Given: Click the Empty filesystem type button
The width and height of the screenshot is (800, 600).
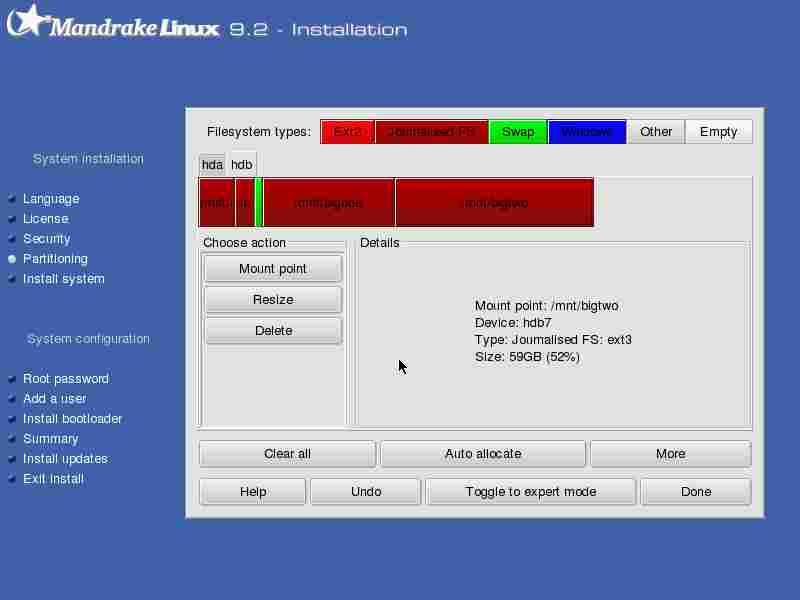Looking at the screenshot, I should point(718,132).
